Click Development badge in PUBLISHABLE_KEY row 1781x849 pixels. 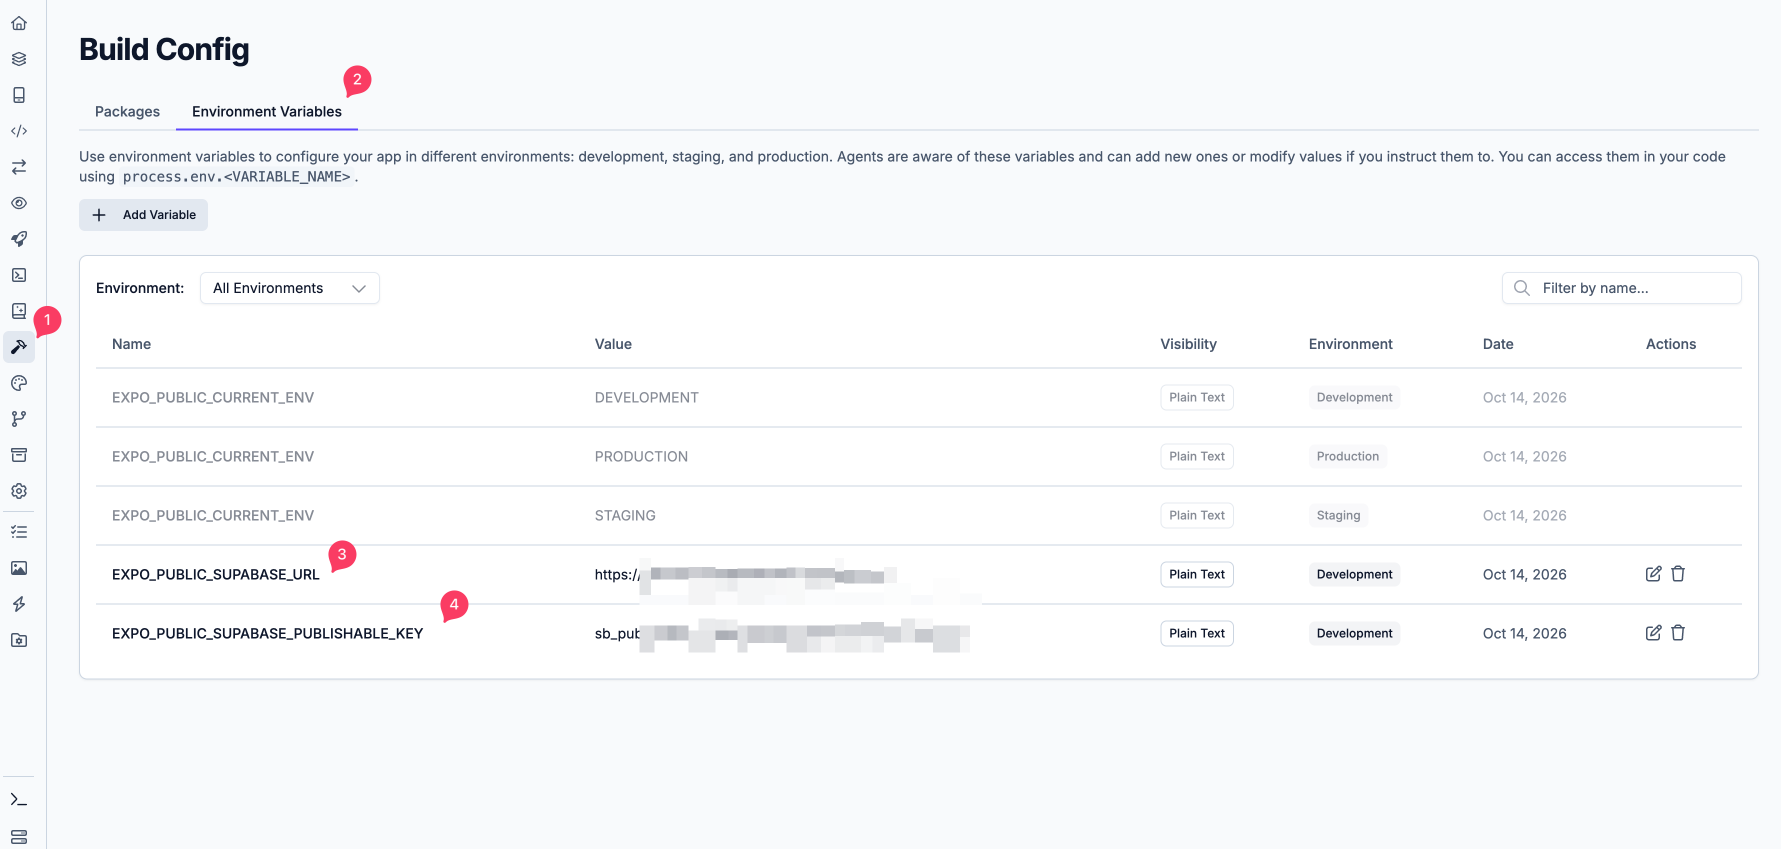pos(1354,633)
